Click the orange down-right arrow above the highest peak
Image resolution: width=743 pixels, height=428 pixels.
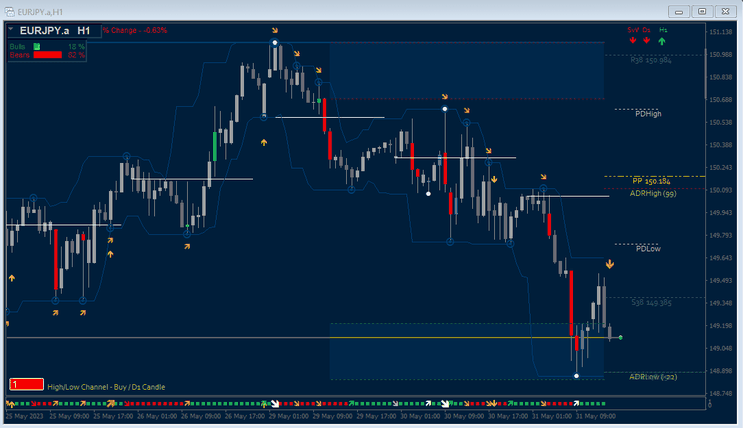(x=275, y=30)
